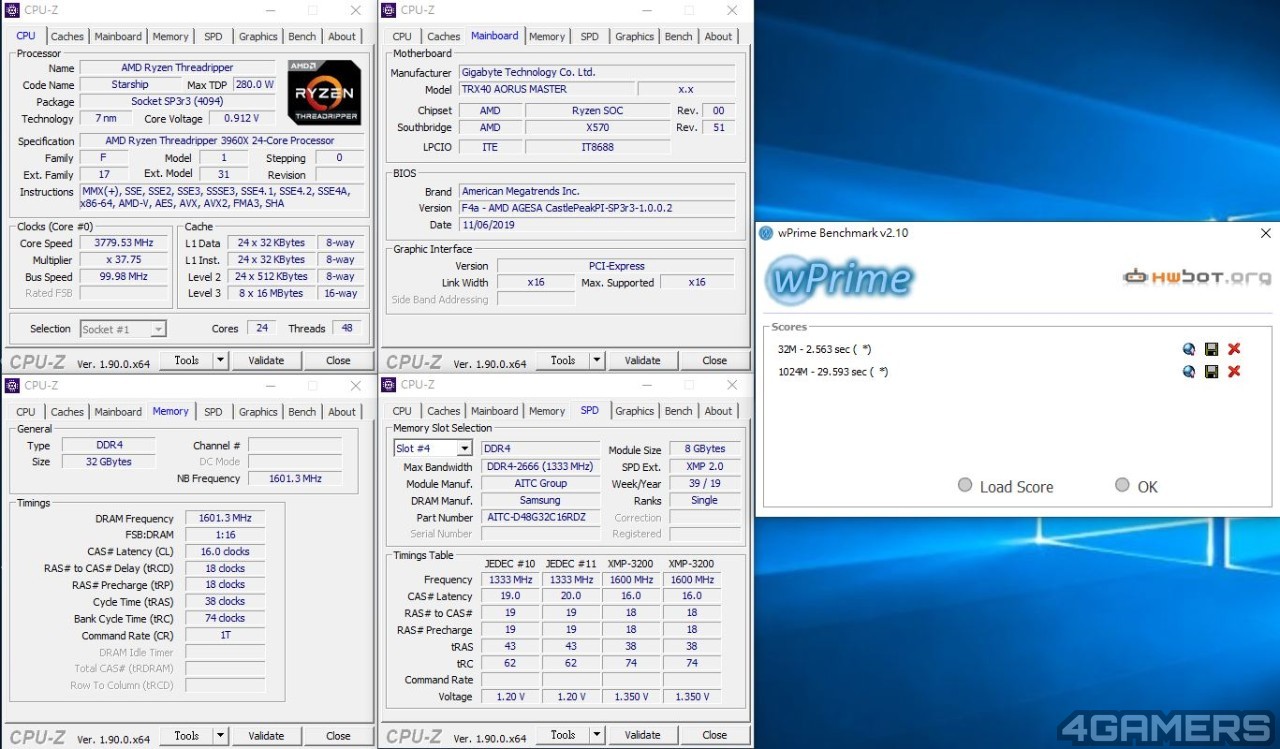The image size is (1280, 749).
Task: Click Close in the Memory window
Action: [338, 736]
